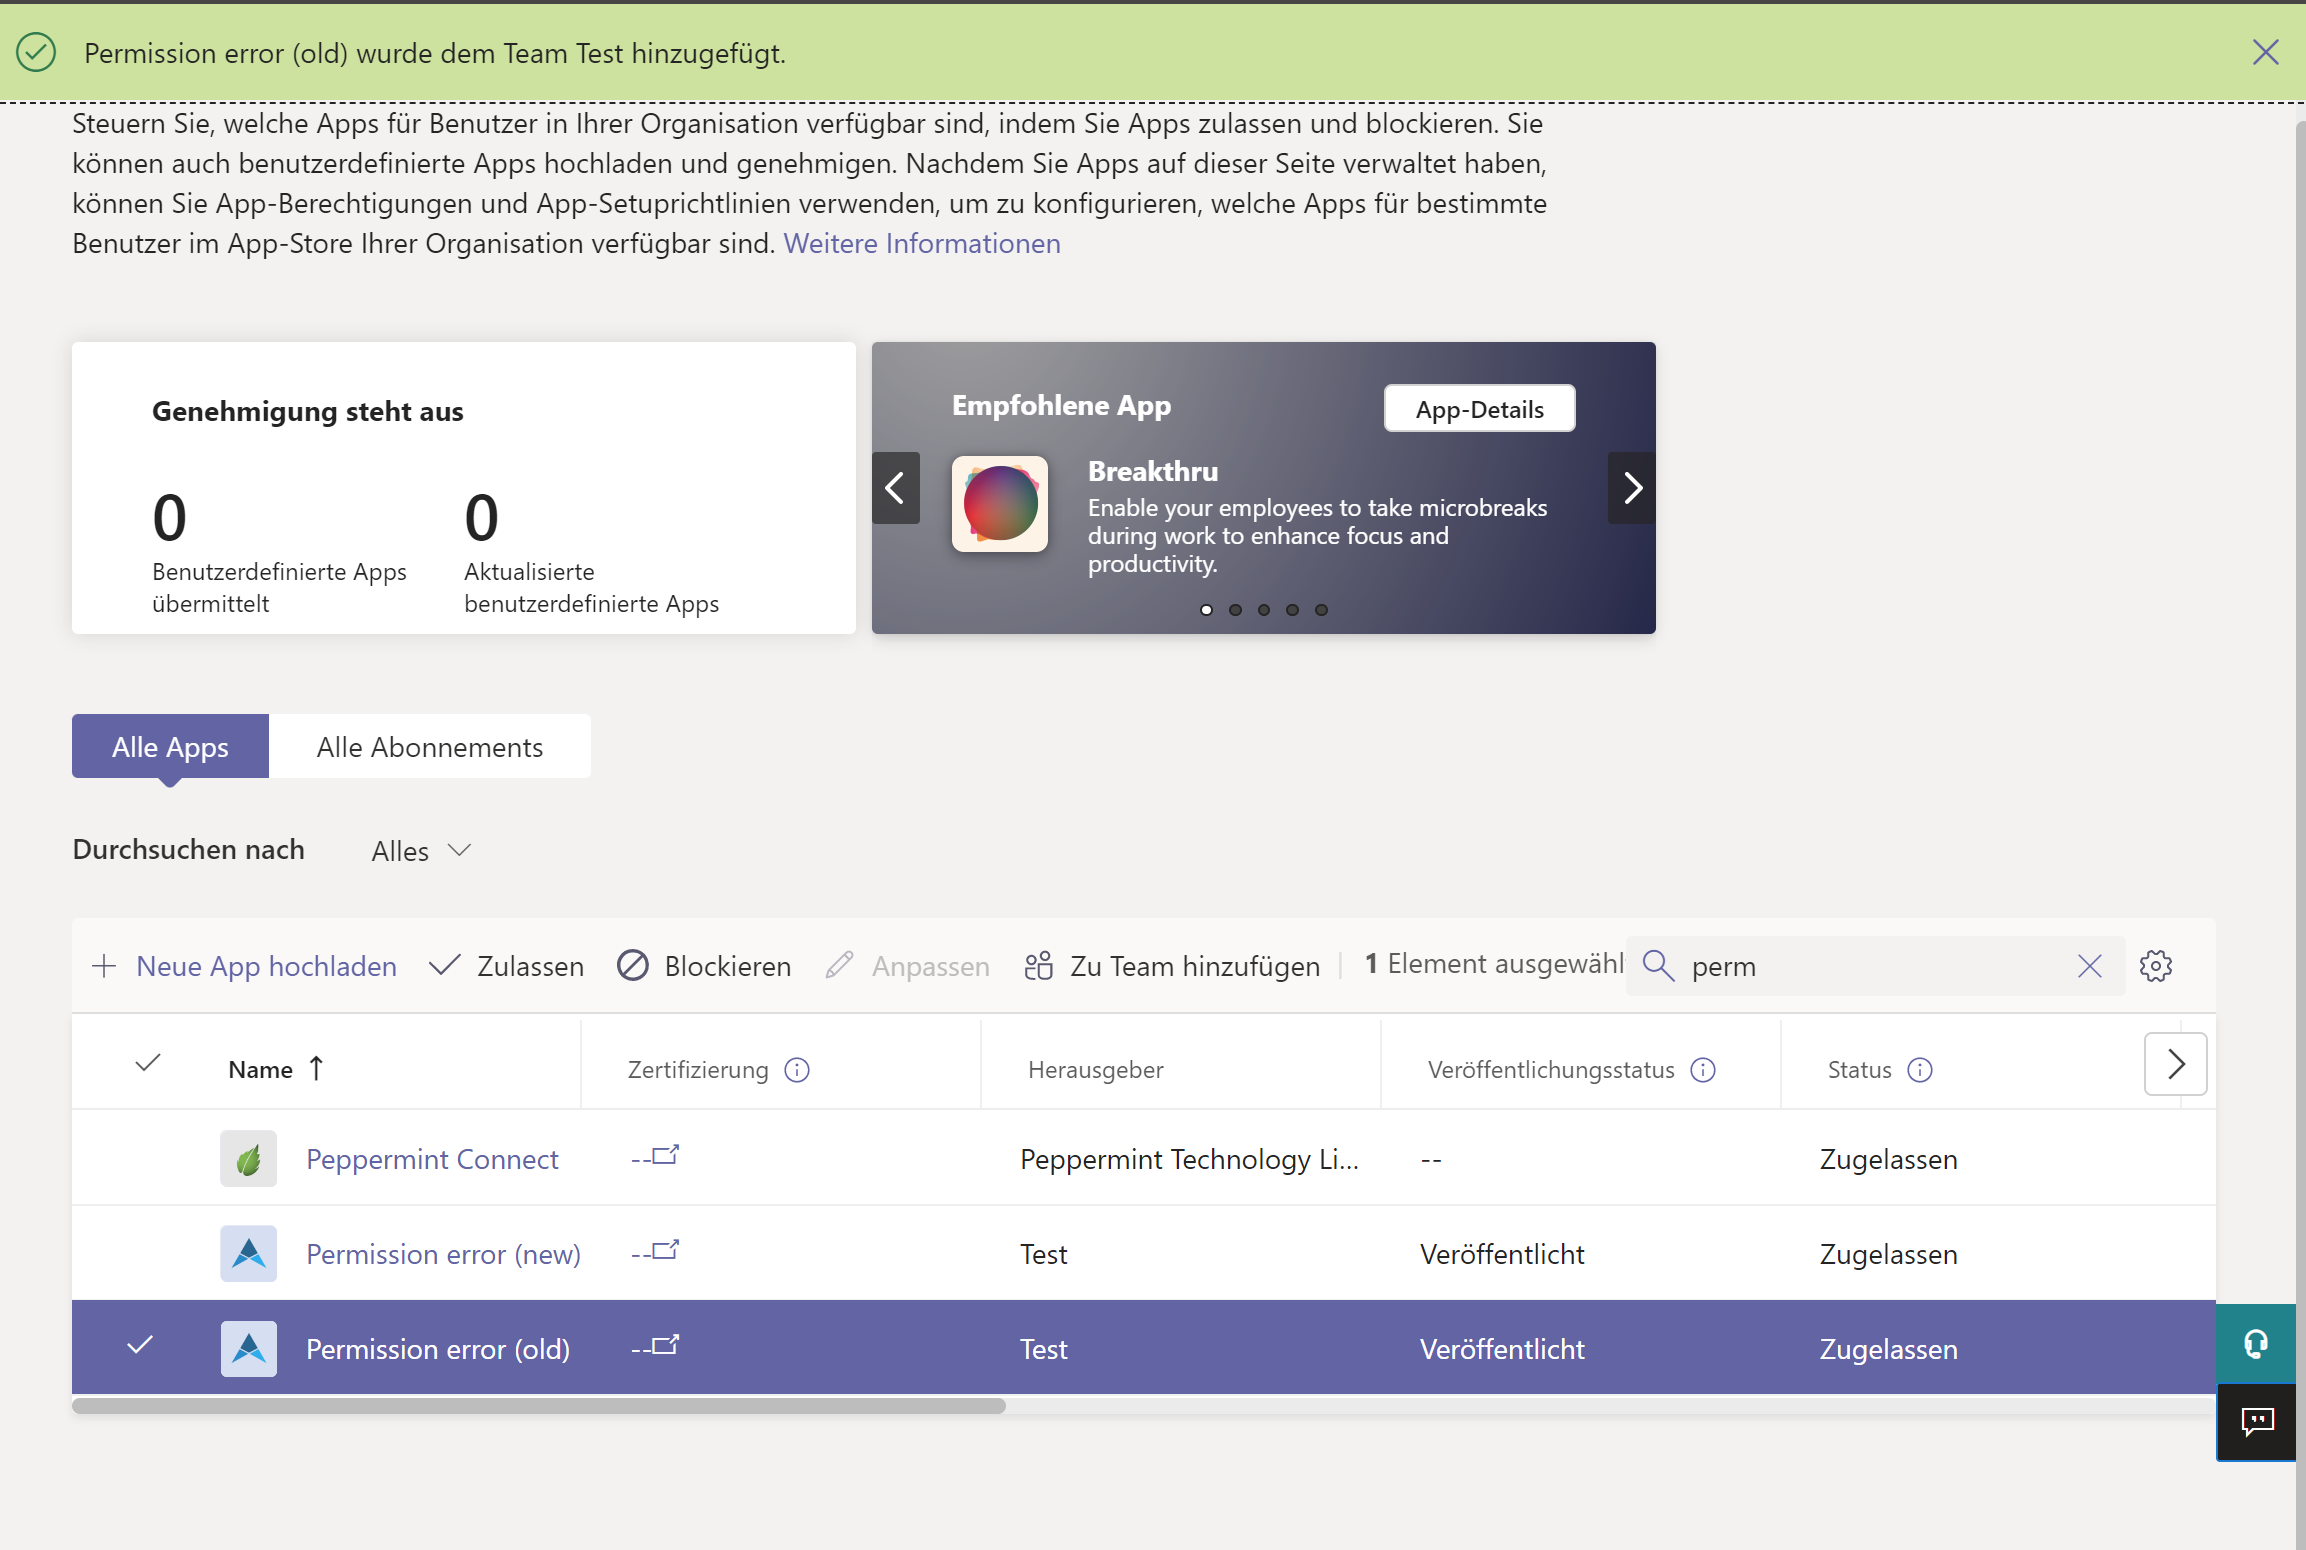Click the App-Details button for Breakthru
Screen dimensions: 2306x1550
(1479, 408)
